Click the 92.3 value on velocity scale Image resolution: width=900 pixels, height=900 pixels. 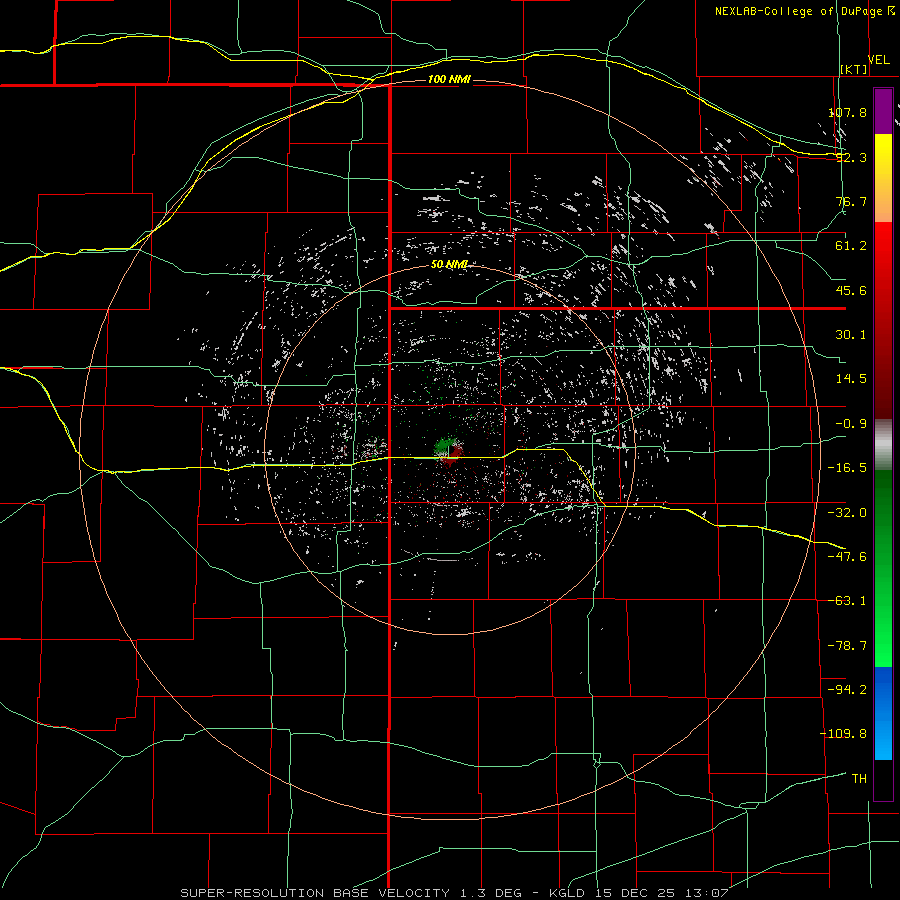(851, 157)
